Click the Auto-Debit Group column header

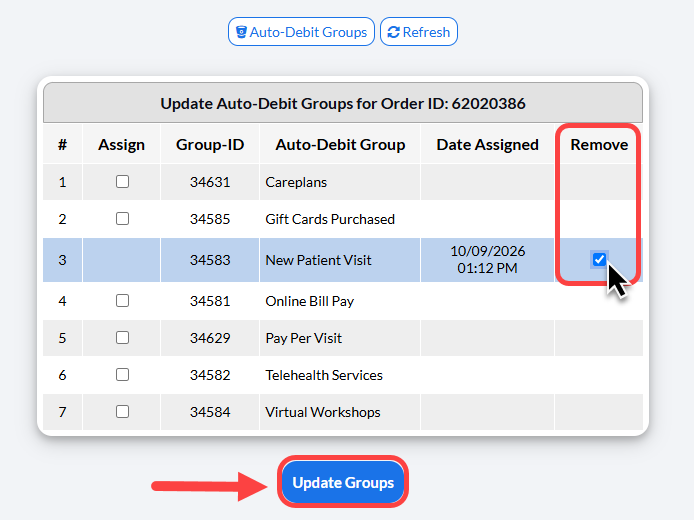pyautogui.click(x=340, y=145)
